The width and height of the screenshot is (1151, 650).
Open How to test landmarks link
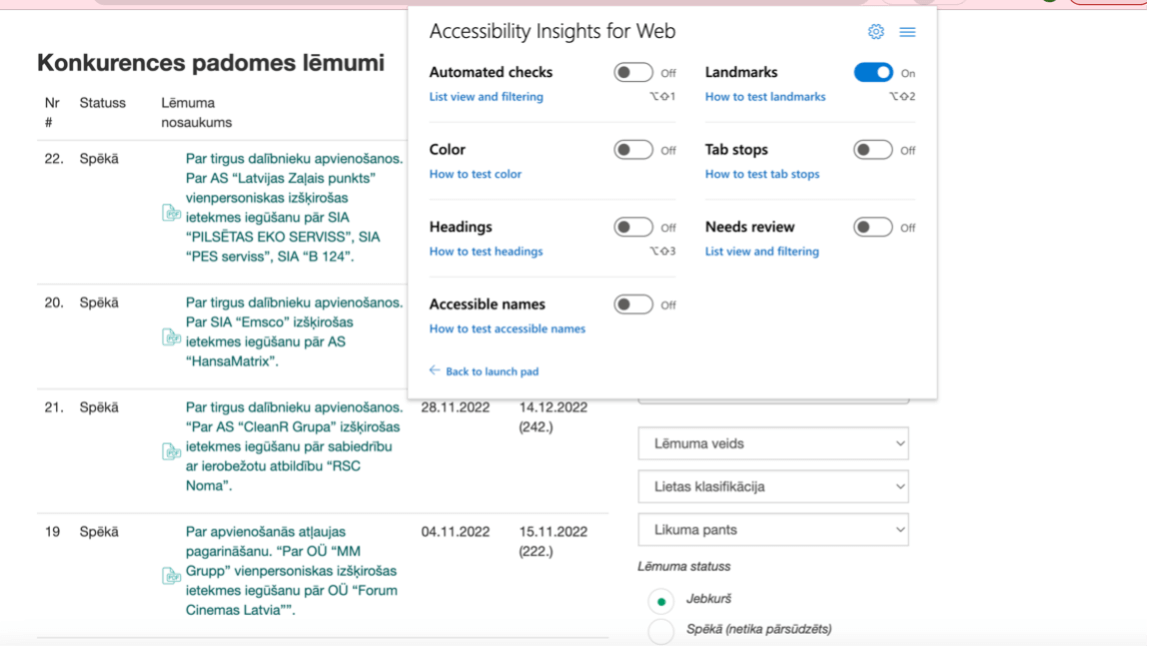click(765, 97)
